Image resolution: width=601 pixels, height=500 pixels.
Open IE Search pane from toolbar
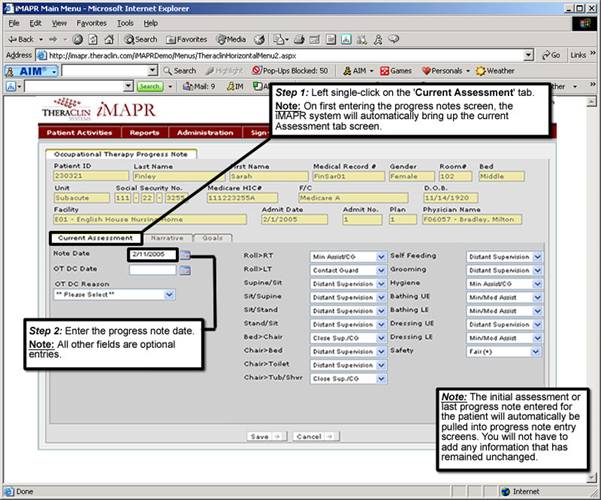[x=141, y=39]
